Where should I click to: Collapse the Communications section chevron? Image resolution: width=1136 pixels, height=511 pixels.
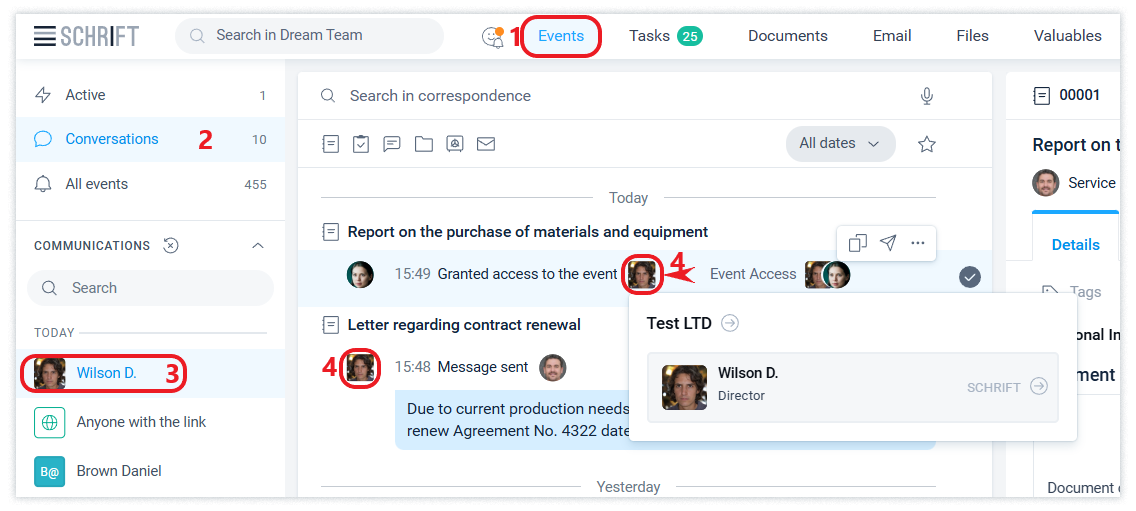pos(258,246)
